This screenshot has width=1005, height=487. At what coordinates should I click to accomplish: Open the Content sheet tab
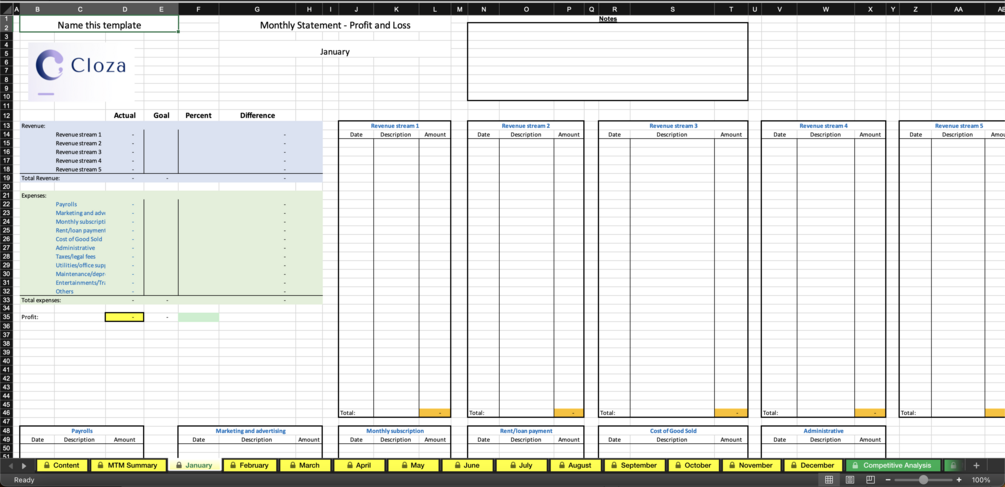(62, 465)
